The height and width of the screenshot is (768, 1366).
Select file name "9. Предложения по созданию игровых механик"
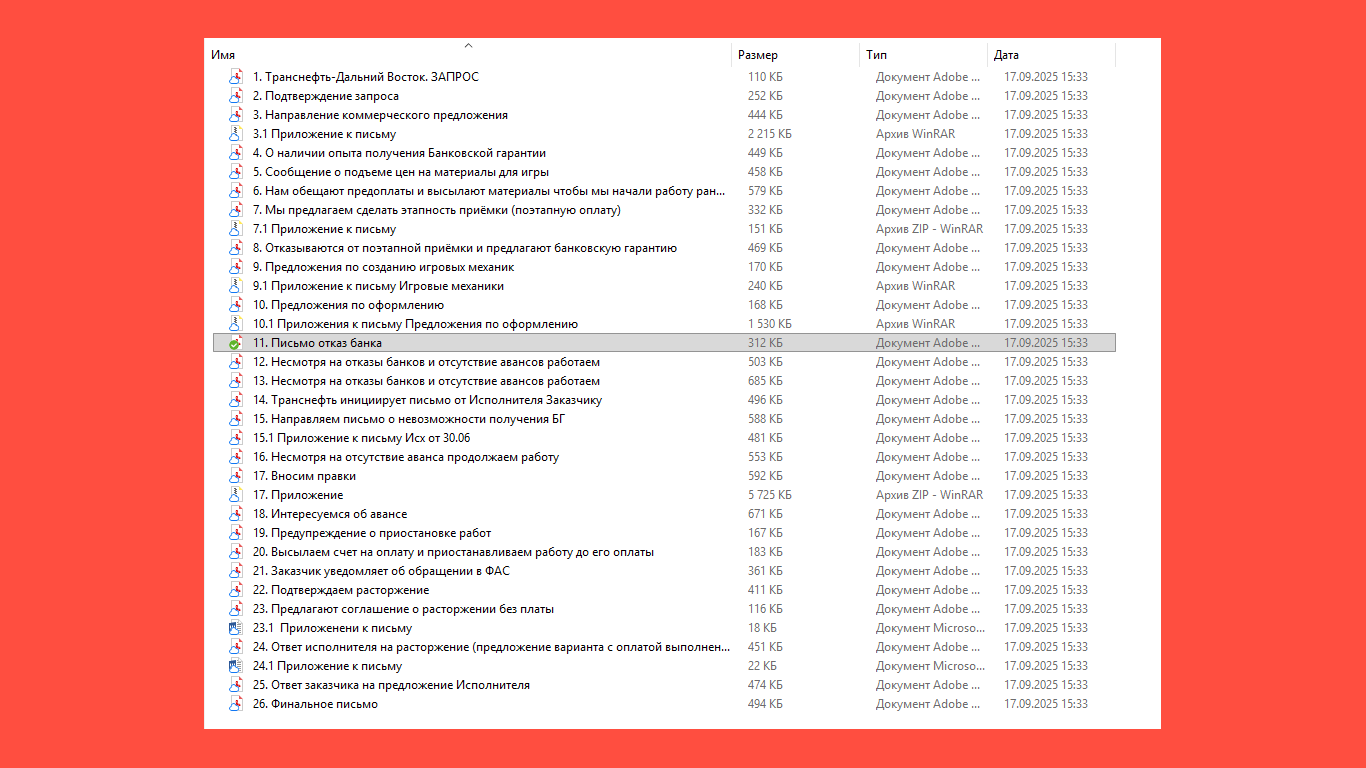384,267
